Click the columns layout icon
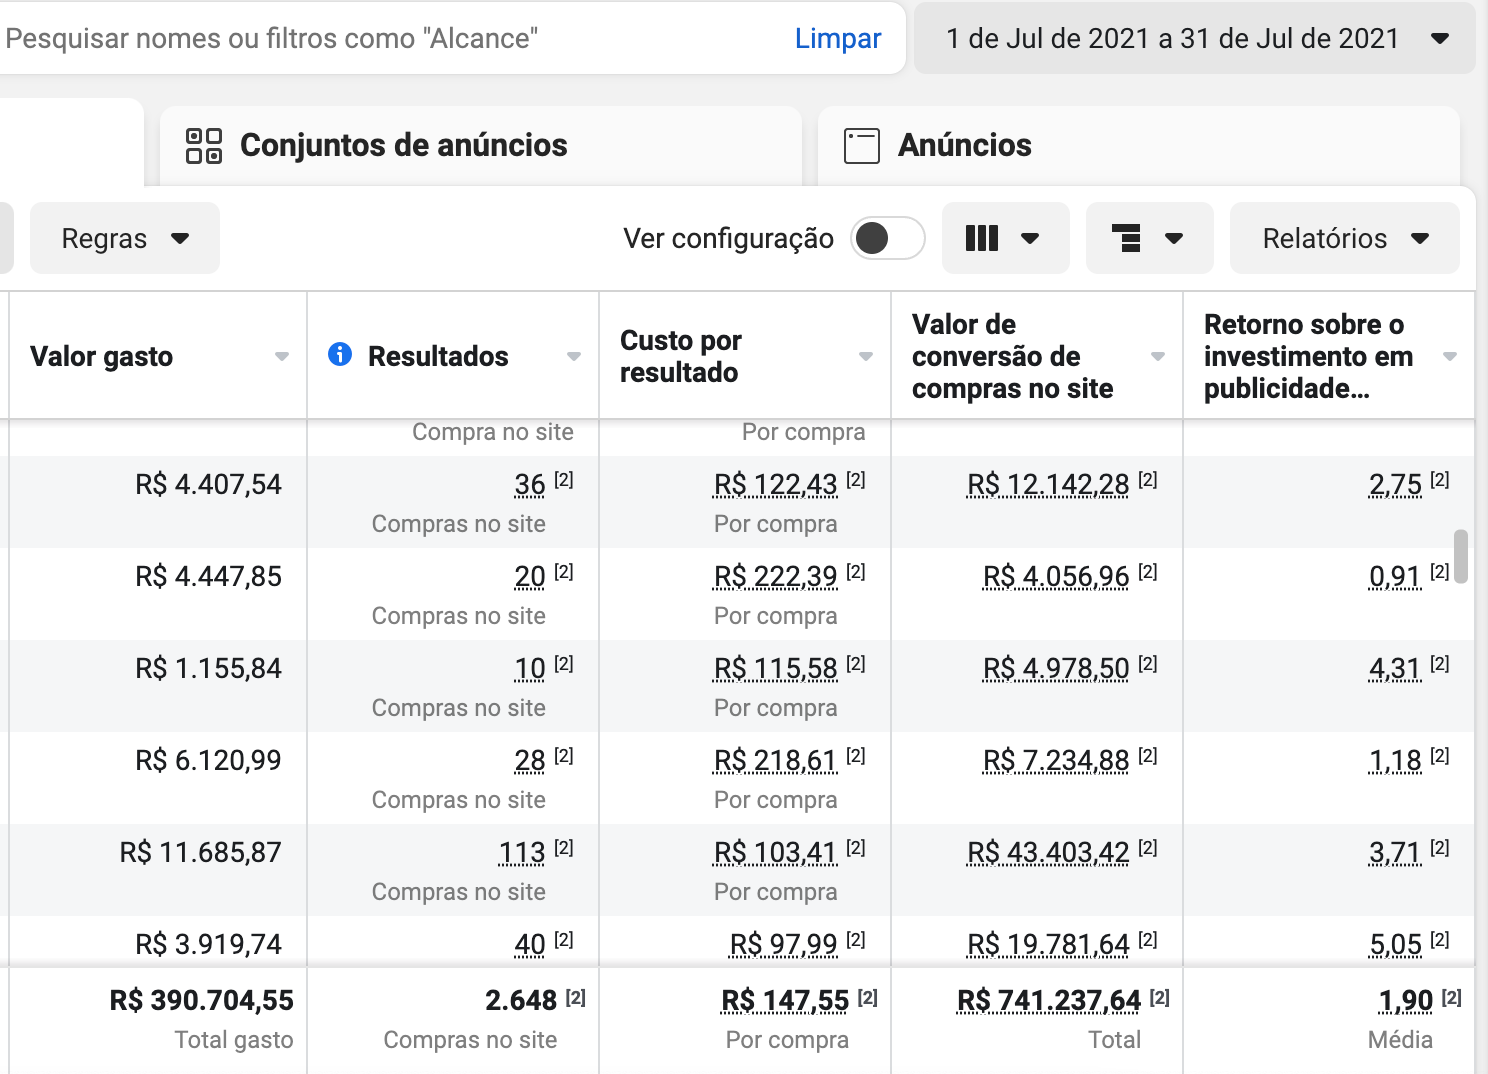Viewport: 1488px width, 1074px height. 982,238
